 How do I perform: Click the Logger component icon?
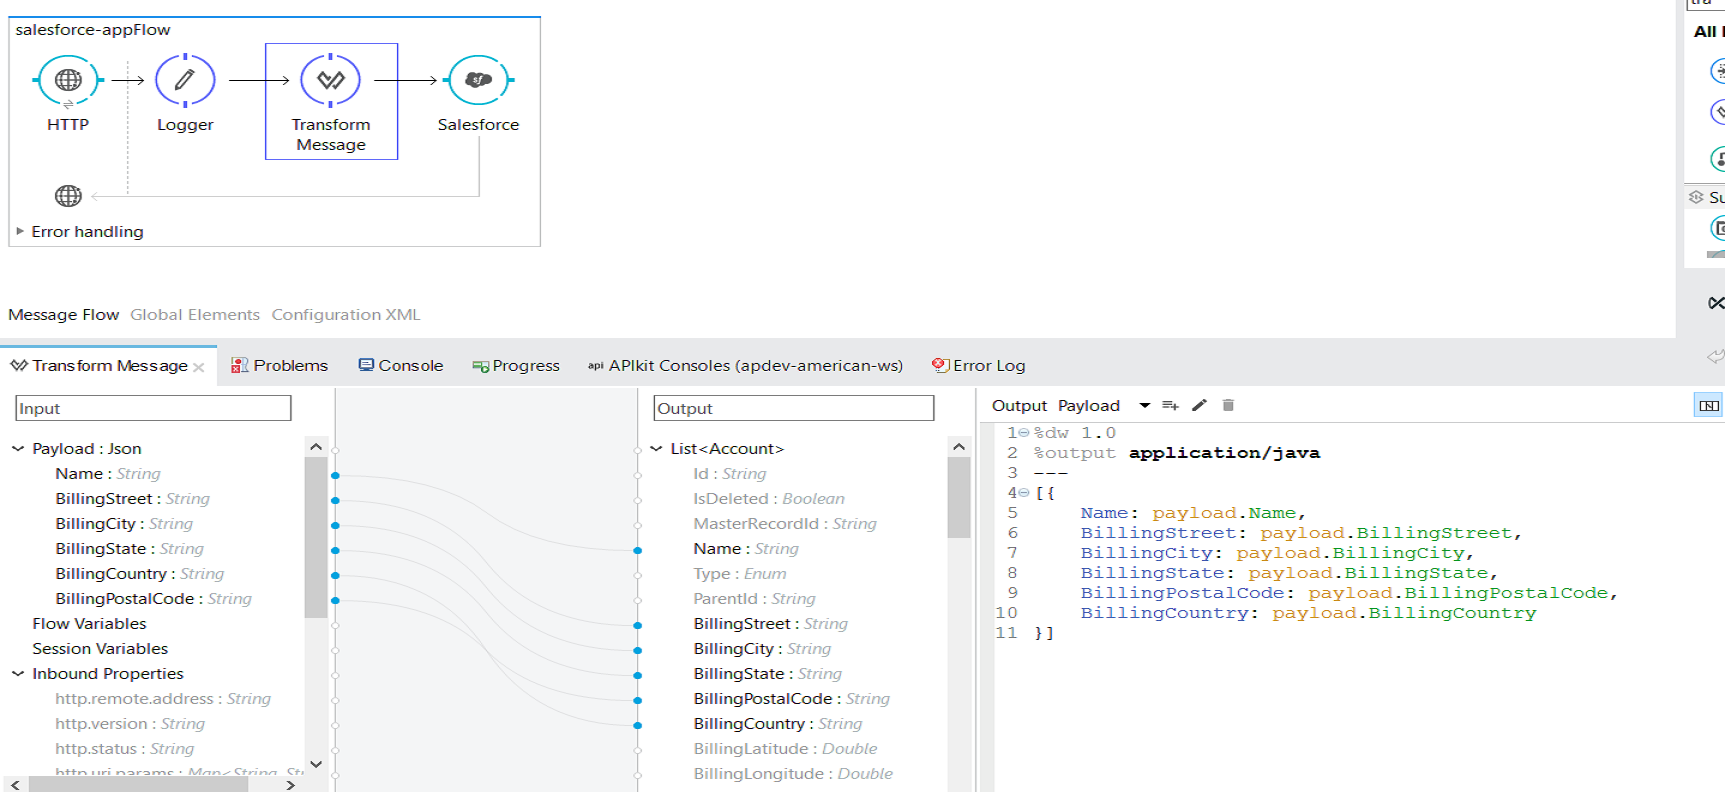tap(185, 80)
